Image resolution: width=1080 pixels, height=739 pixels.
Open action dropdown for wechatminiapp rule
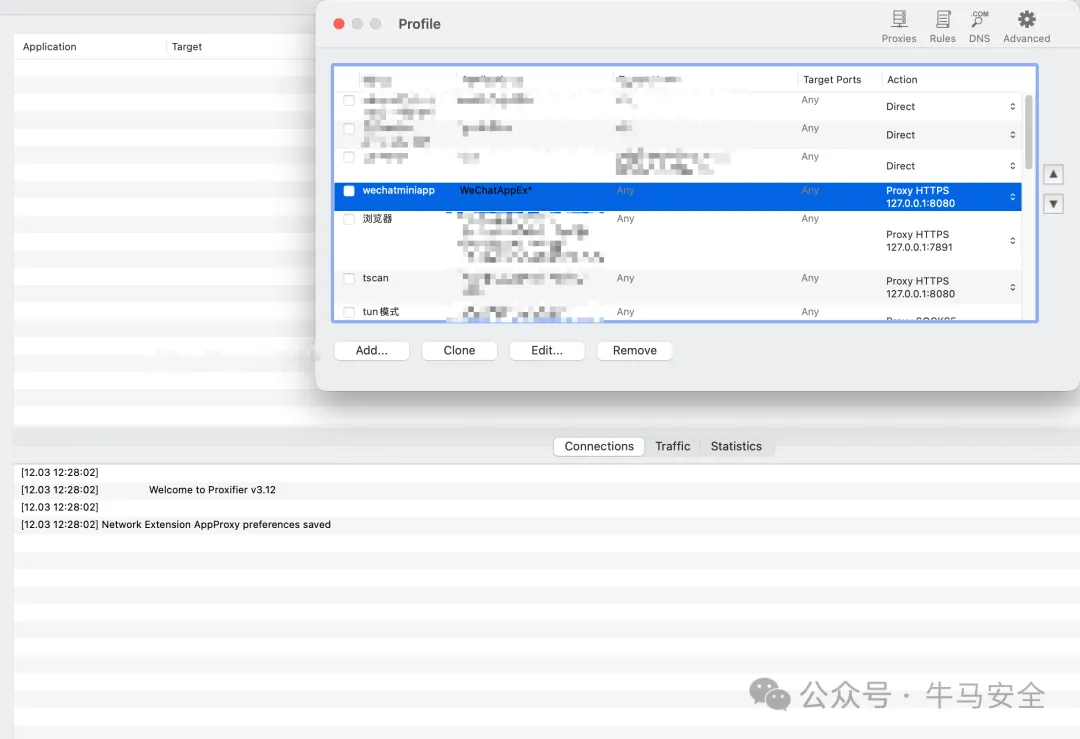click(x=1012, y=197)
